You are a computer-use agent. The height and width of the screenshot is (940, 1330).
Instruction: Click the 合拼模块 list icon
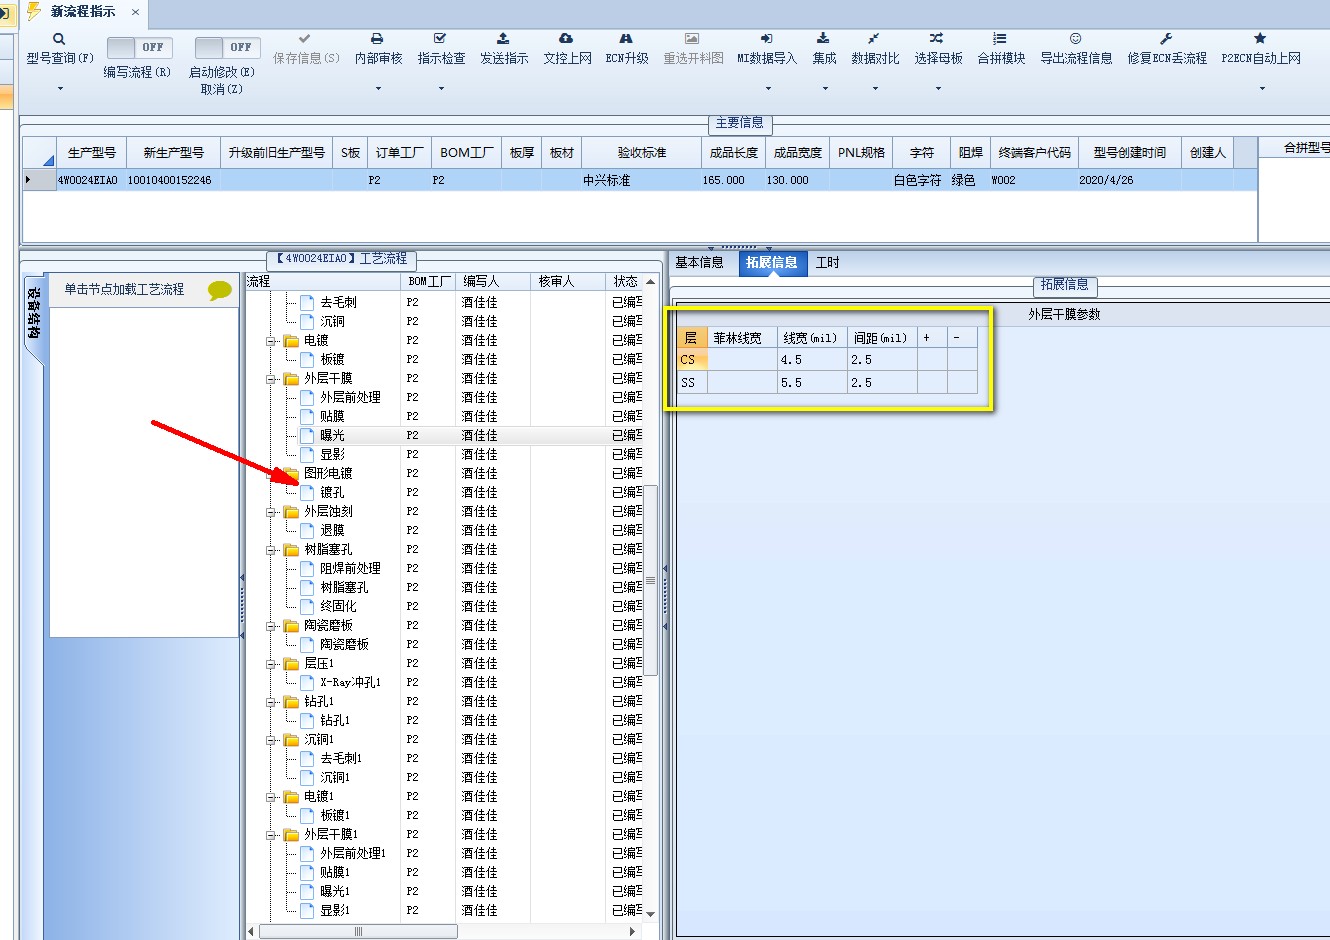[1000, 39]
